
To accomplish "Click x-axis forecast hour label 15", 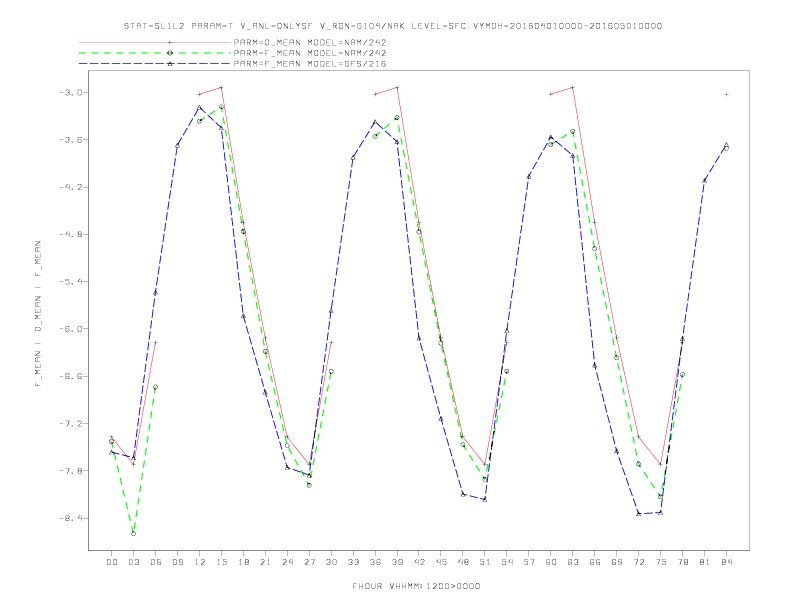I will (x=221, y=562).
